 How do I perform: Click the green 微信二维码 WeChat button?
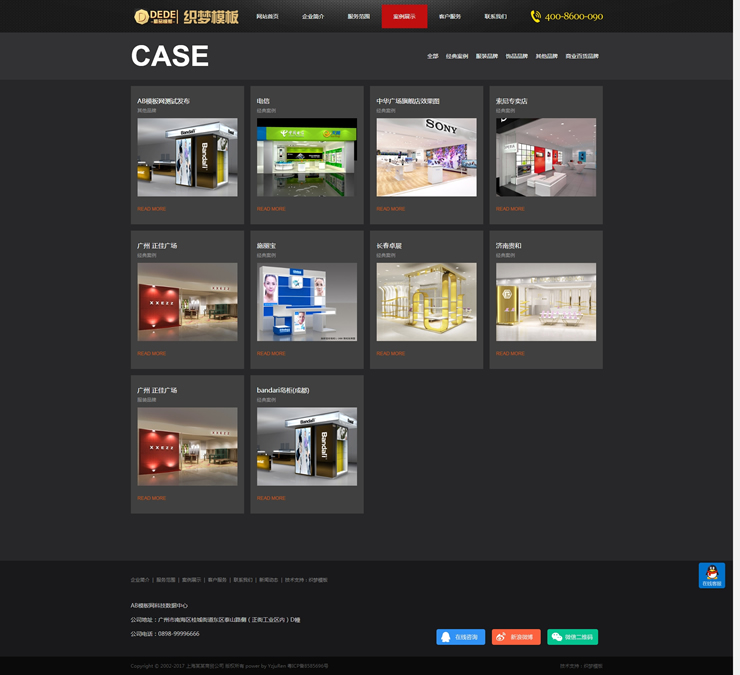572,637
